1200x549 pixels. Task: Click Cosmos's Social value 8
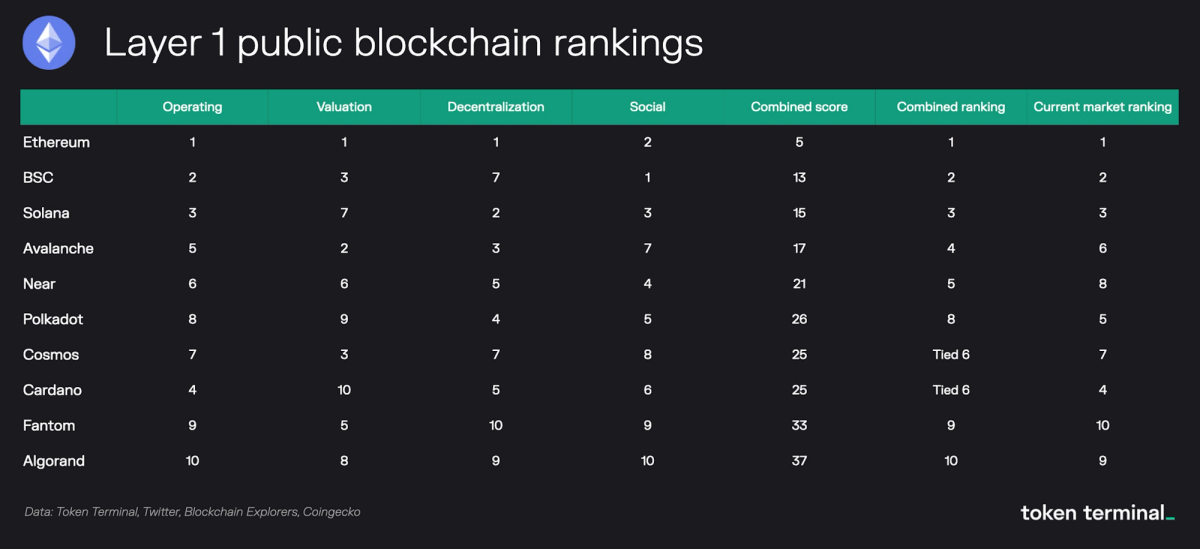[648, 355]
